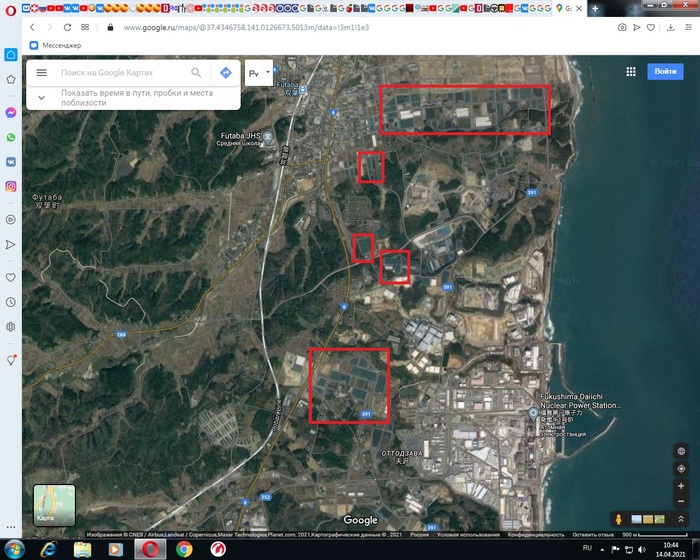Open Opera Speed Dial grid icon
The image size is (700, 560).
[85, 27]
